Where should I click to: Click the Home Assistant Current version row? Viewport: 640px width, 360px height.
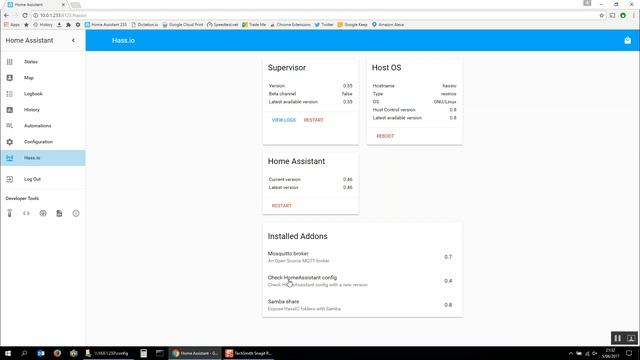click(310, 179)
